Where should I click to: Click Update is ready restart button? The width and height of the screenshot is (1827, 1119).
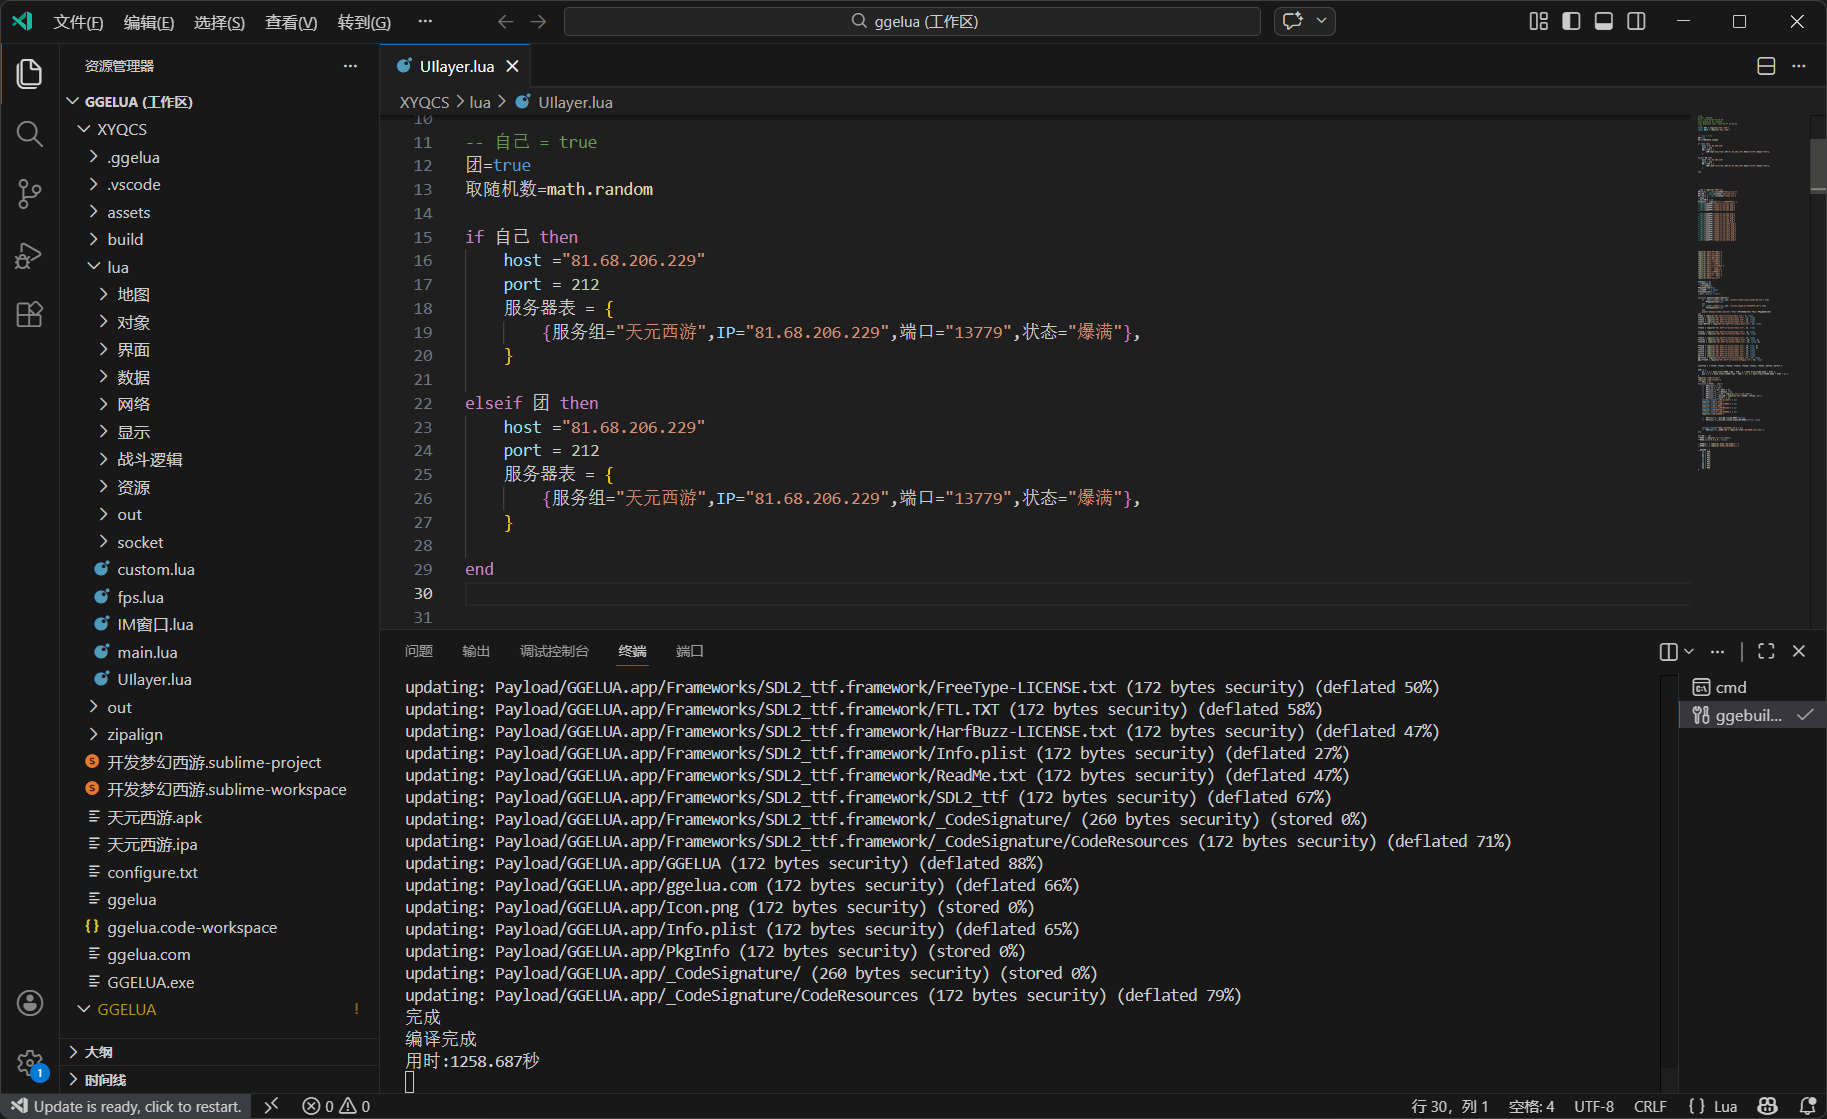pyautogui.click(x=127, y=1106)
